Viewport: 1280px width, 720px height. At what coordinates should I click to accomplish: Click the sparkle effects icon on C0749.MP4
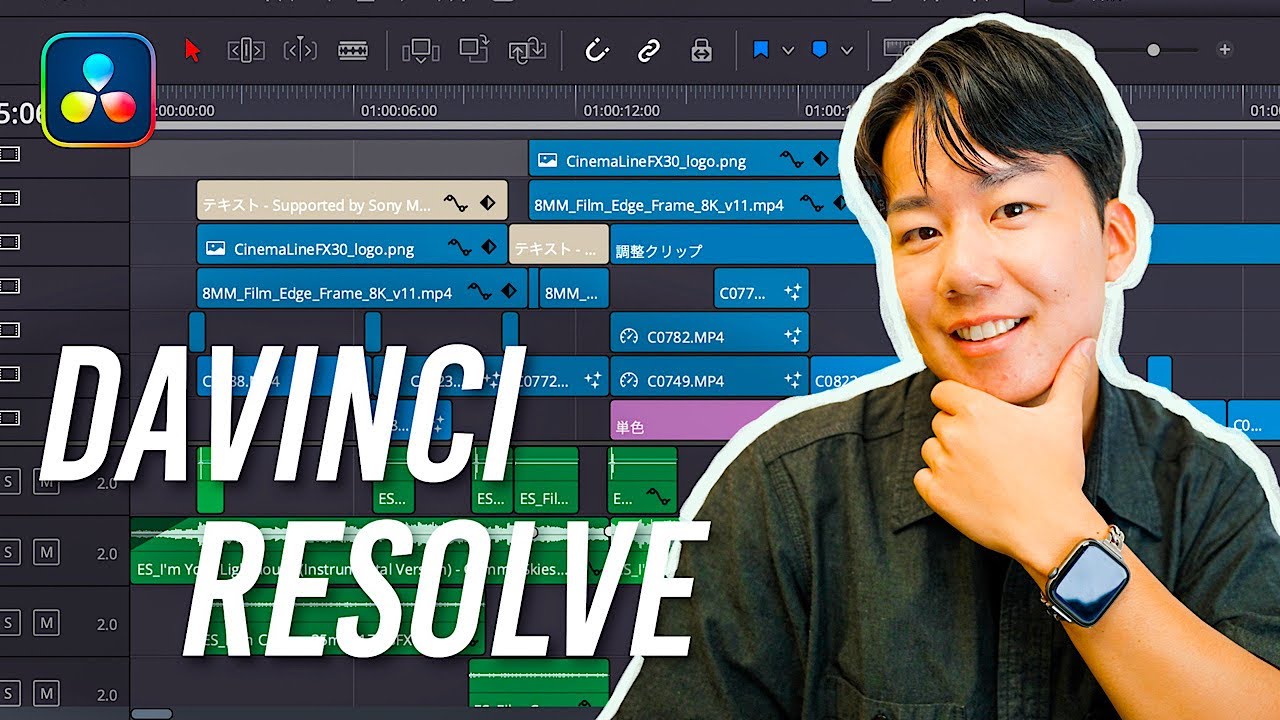pos(793,381)
